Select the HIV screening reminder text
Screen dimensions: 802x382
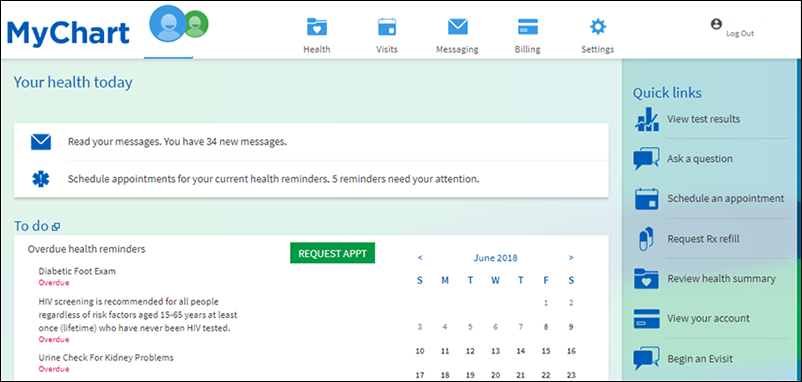coord(138,315)
